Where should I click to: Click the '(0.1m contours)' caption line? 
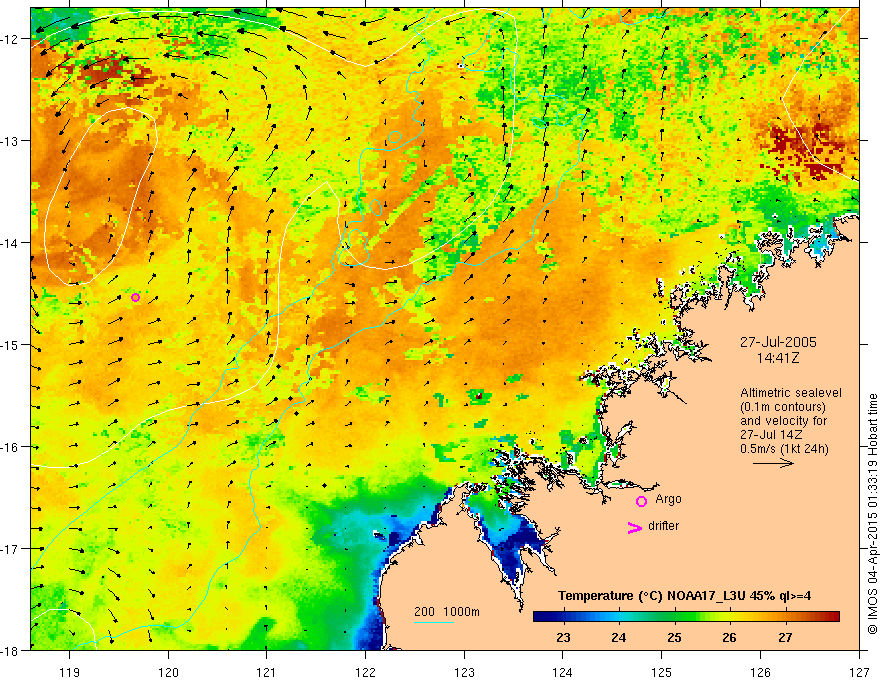pos(783,407)
